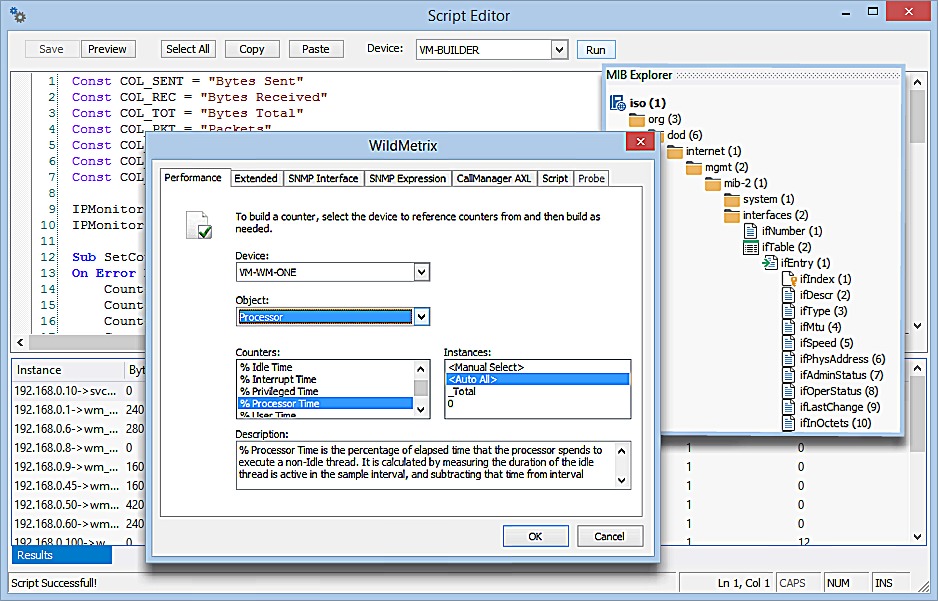Click the ifOperStatus (8) document icon

pyautogui.click(x=789, y=391)
